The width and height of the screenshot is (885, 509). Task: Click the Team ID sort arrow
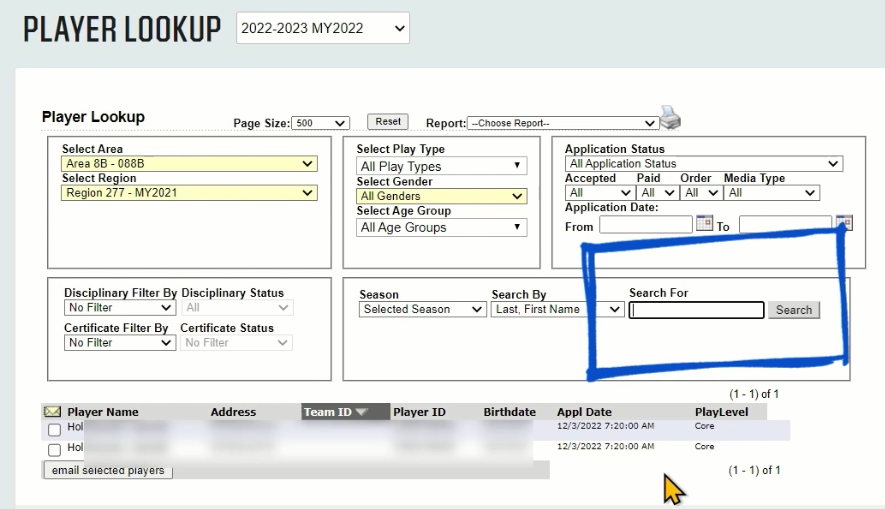(x=361, y=412)
